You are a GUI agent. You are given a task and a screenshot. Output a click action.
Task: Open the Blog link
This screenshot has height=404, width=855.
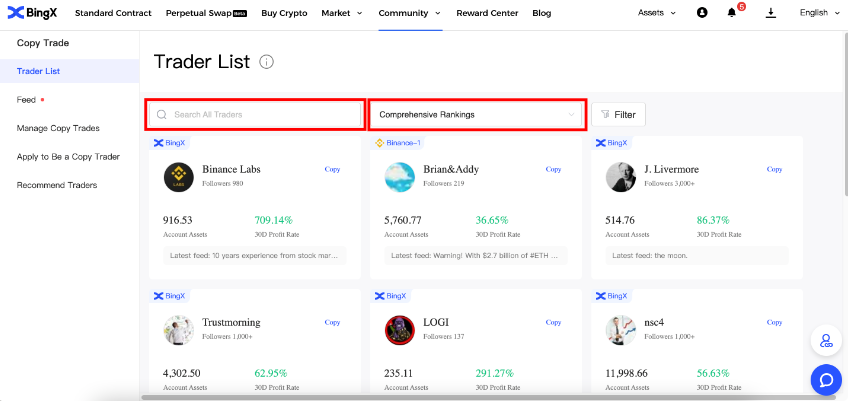(541, 13)
